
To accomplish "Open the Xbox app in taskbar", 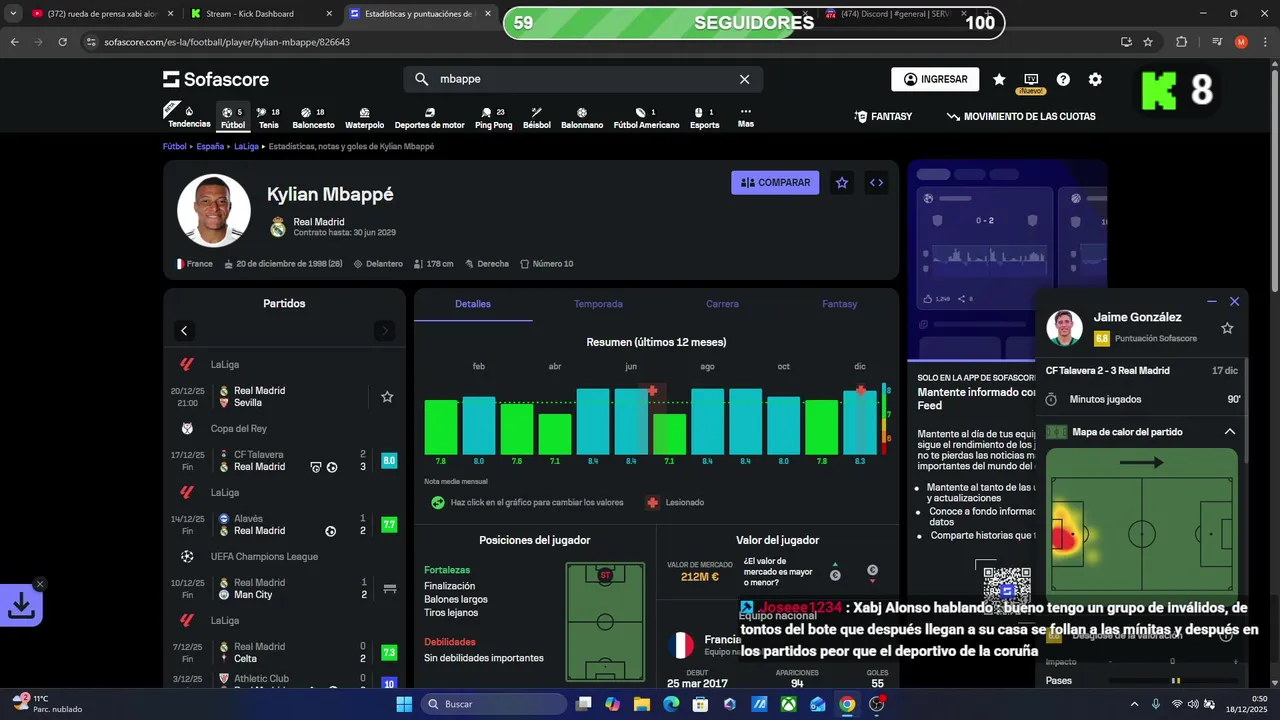I will (789, 704).
